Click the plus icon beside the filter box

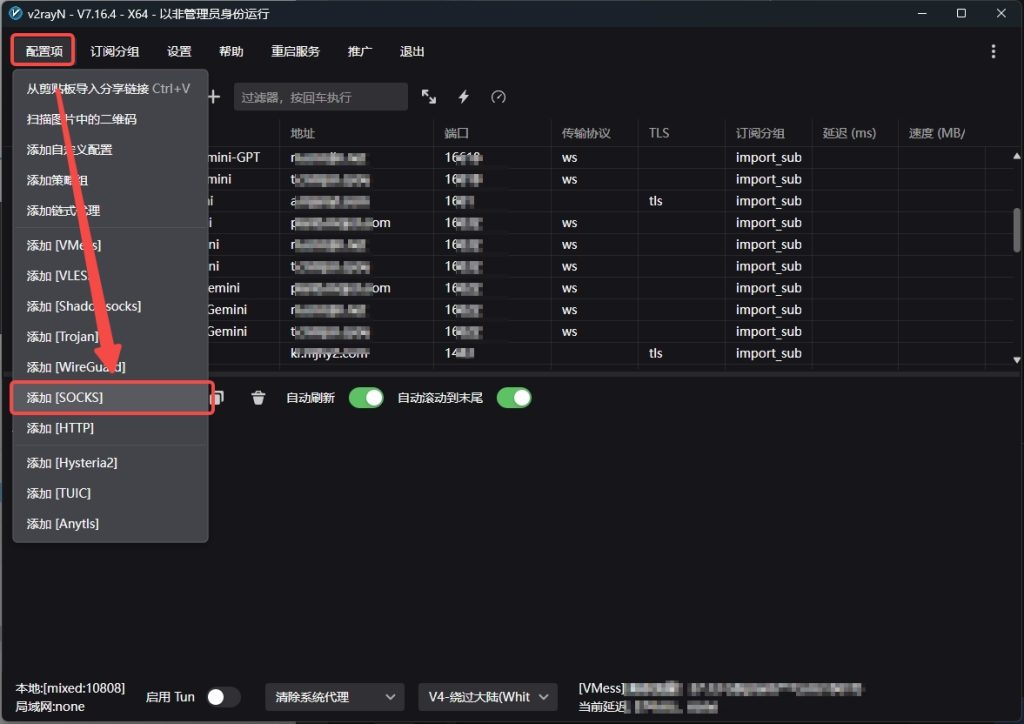point(213,97)
